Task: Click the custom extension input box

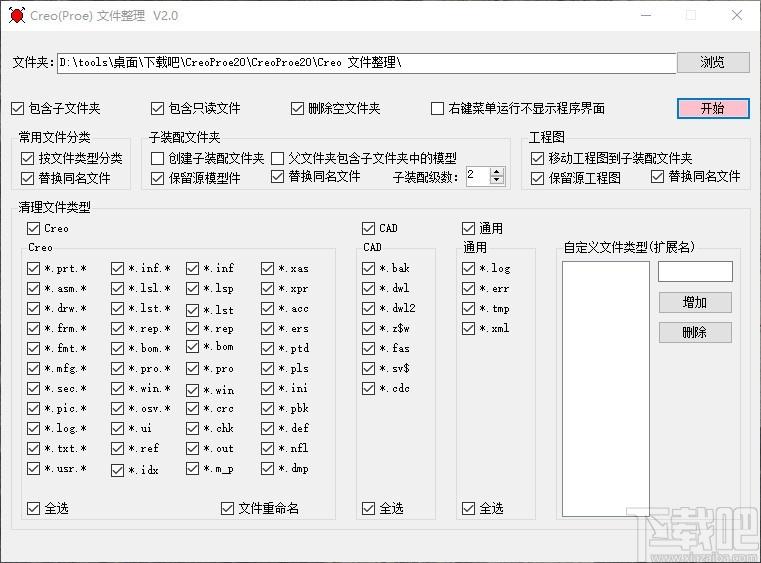Action: tap(695, 271)
